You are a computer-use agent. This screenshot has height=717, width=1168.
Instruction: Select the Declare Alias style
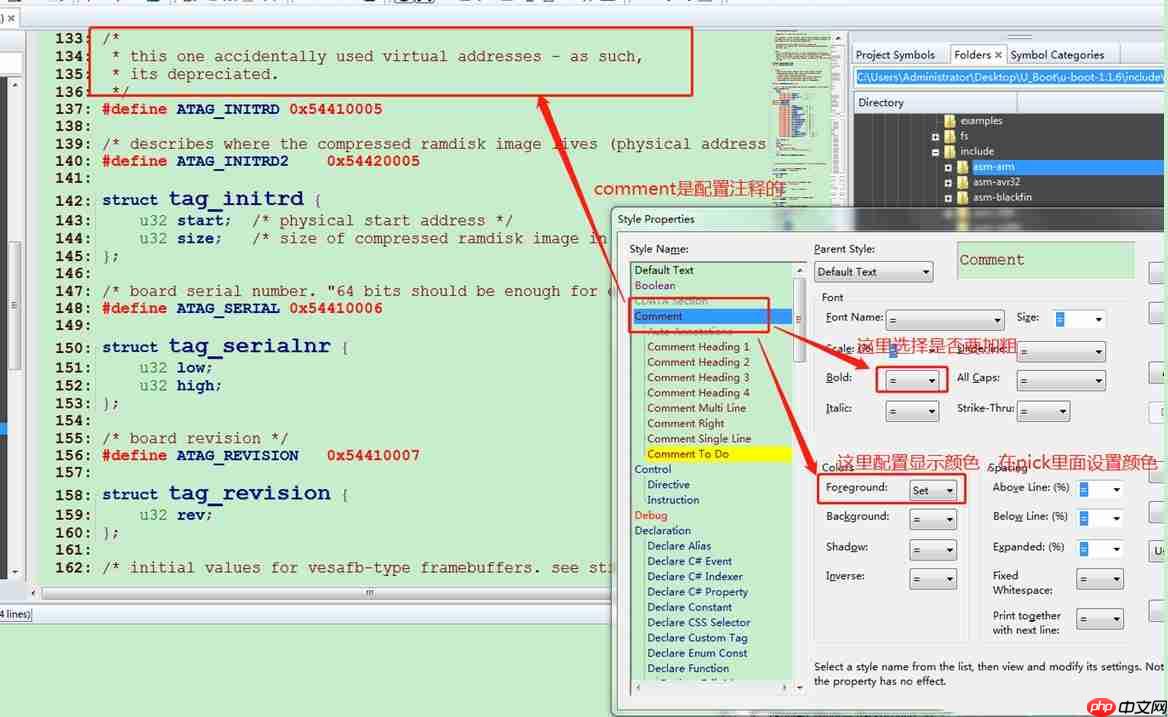pos(679,546)
